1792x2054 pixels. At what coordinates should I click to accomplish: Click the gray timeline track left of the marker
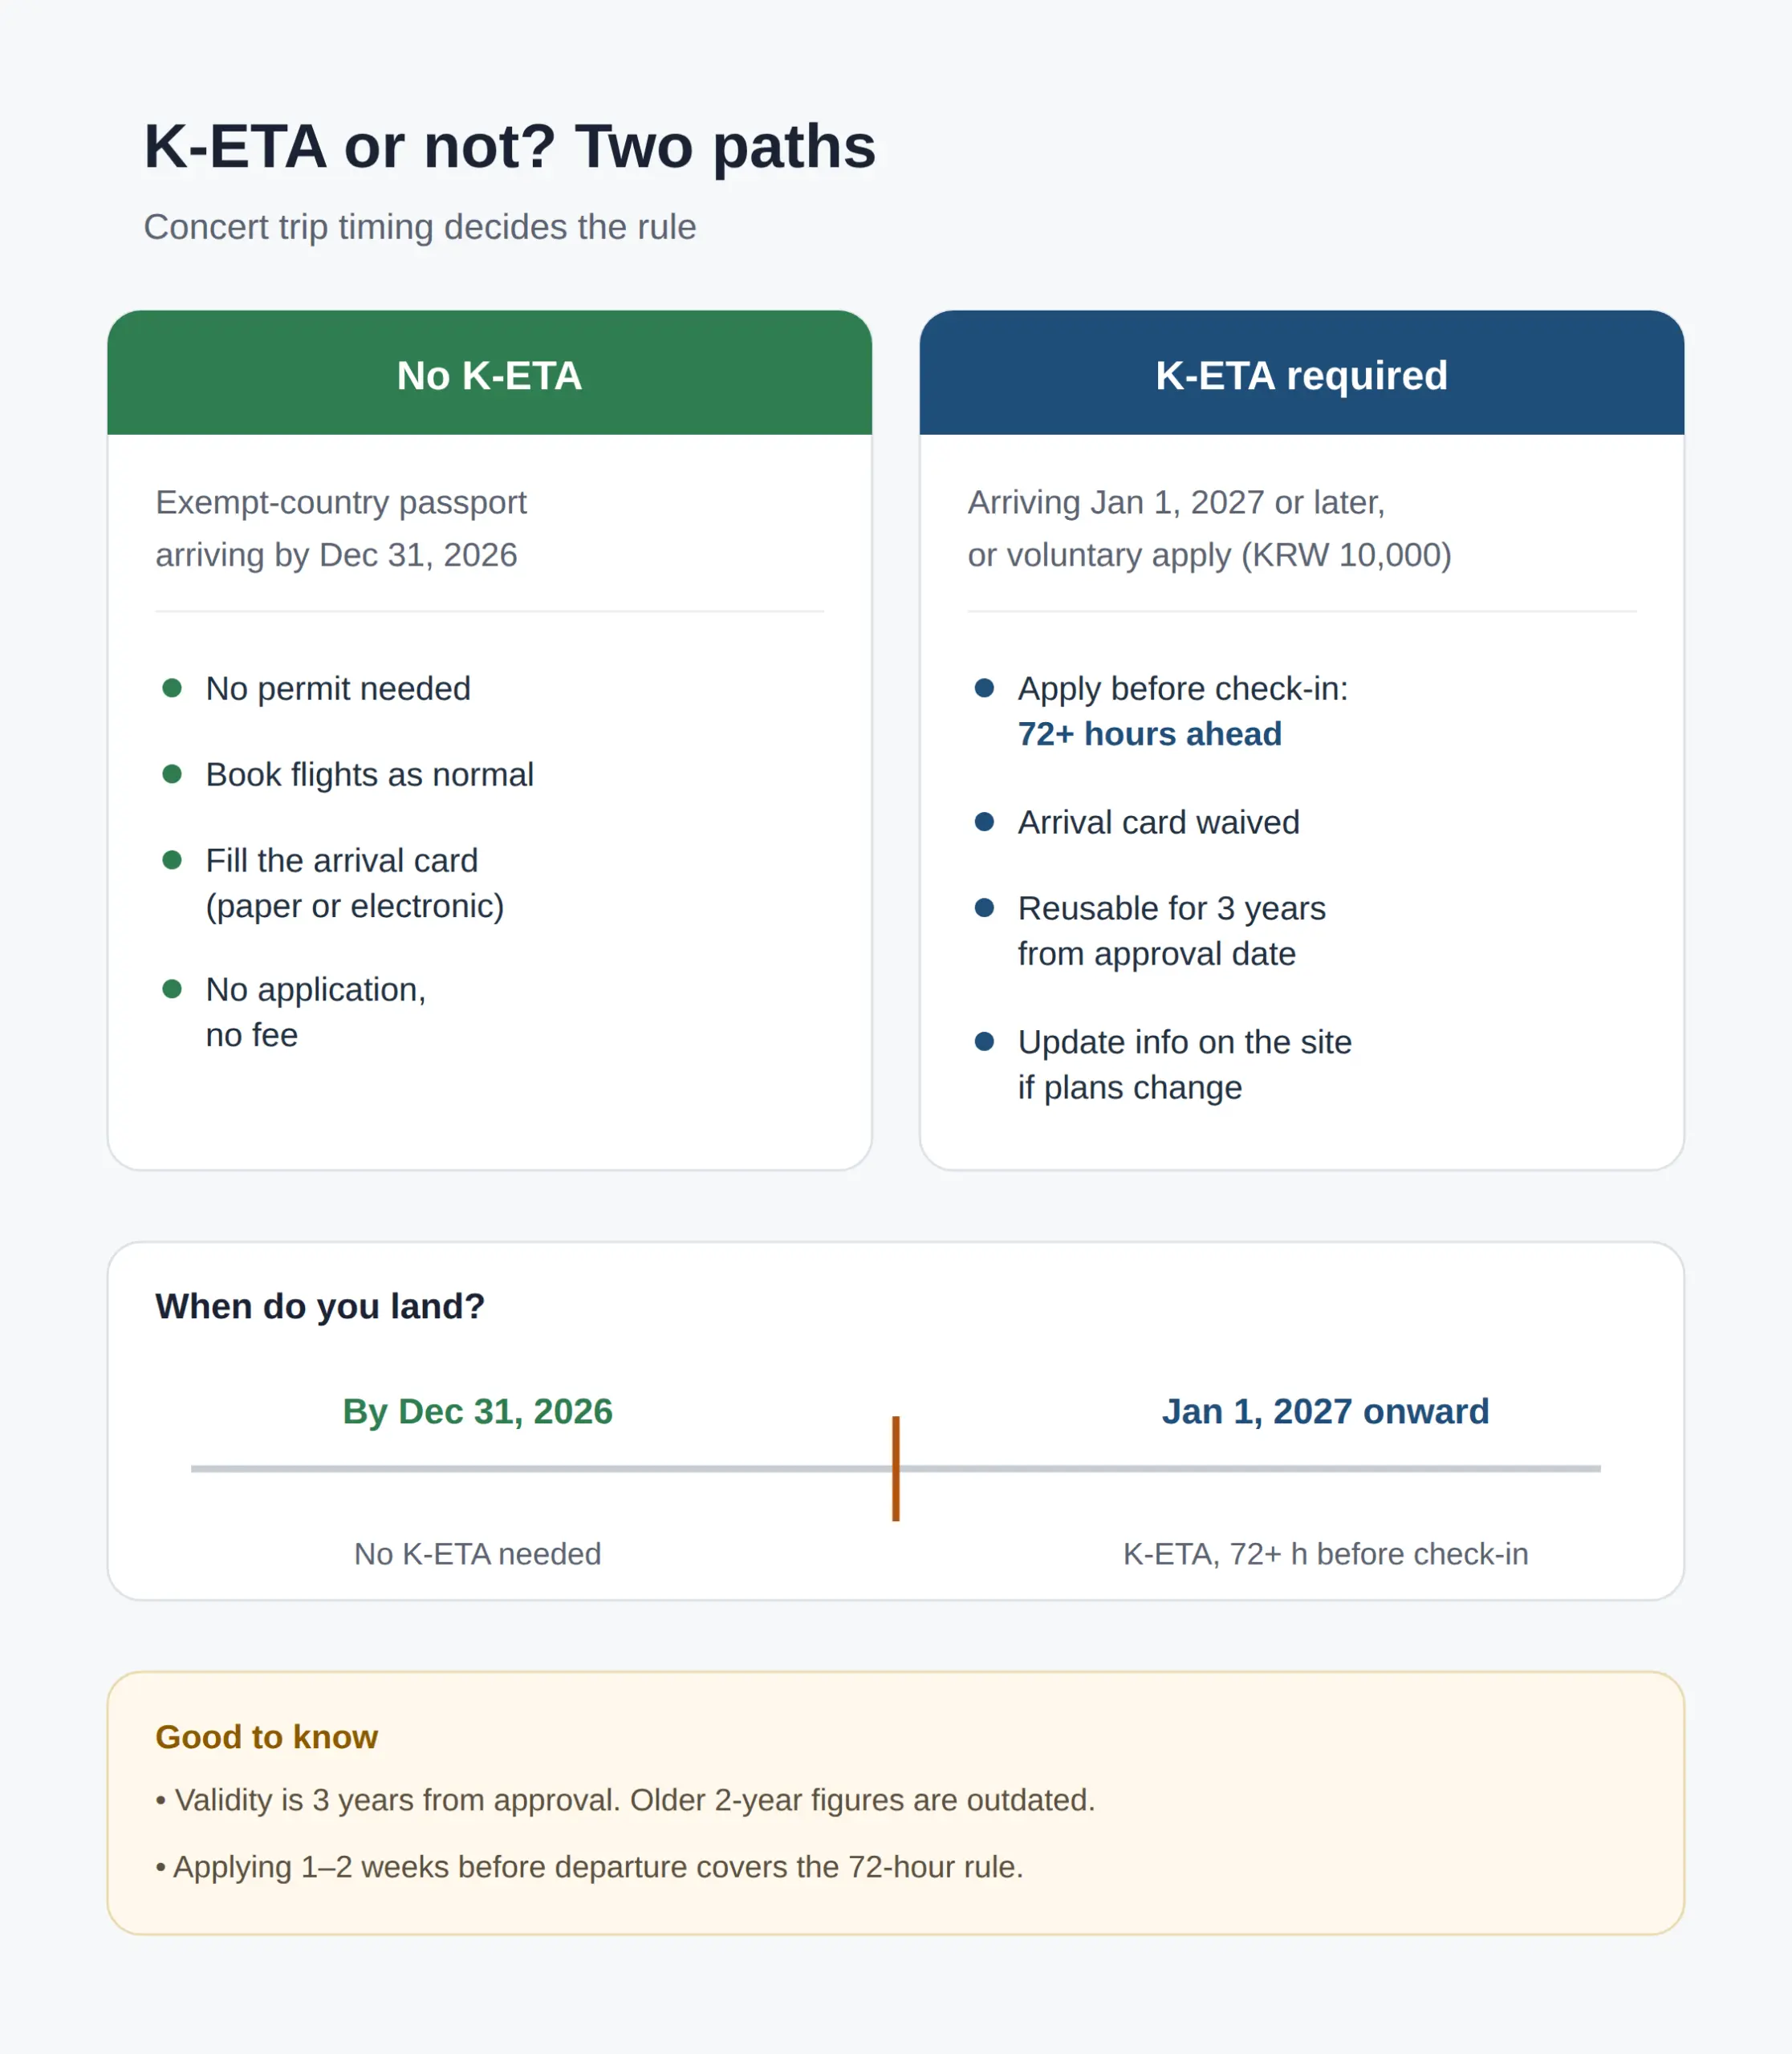pyautogui.click(x=541, y=1468)
